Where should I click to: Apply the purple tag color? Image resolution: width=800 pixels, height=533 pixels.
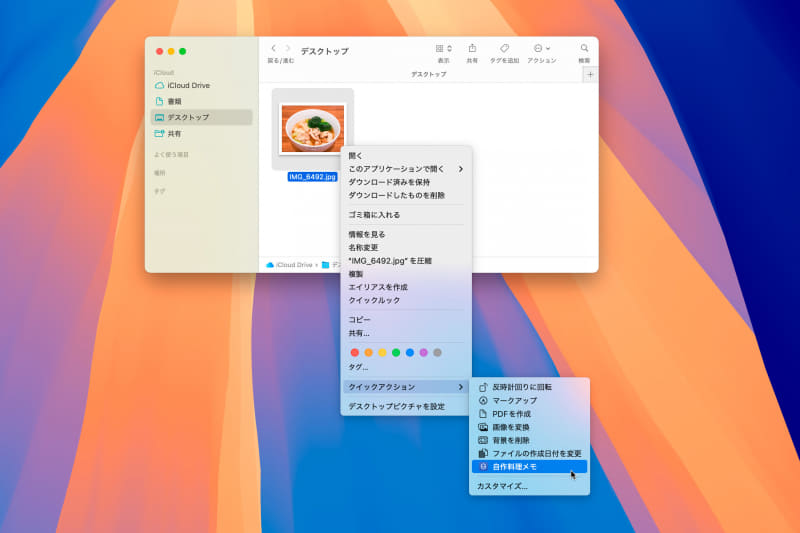coord(423,352)
